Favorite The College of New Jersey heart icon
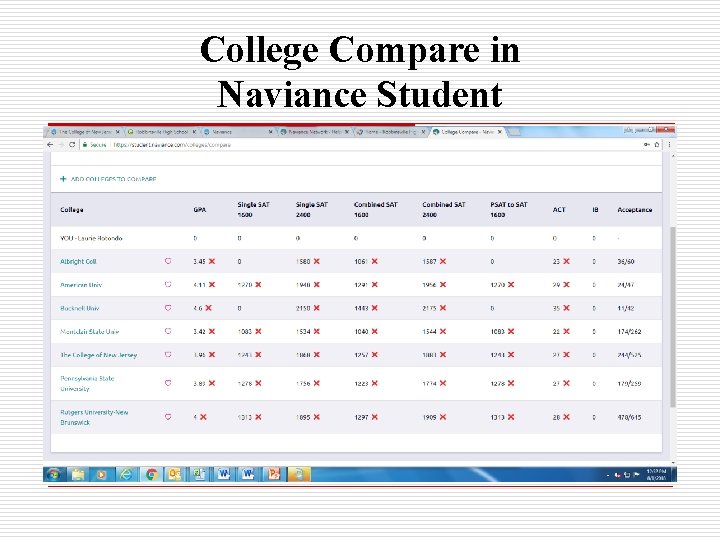The image size is (720, 540). pyautogui.click(x=168, y=354)
